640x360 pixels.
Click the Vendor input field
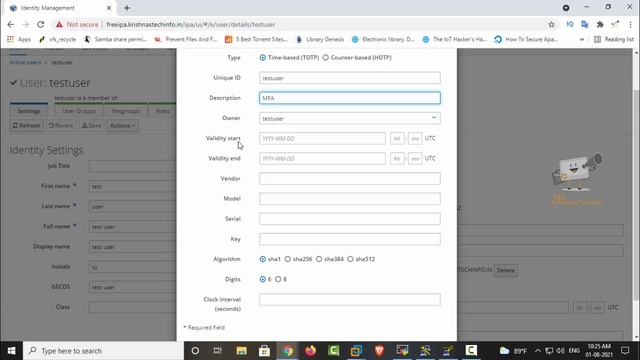350,178
